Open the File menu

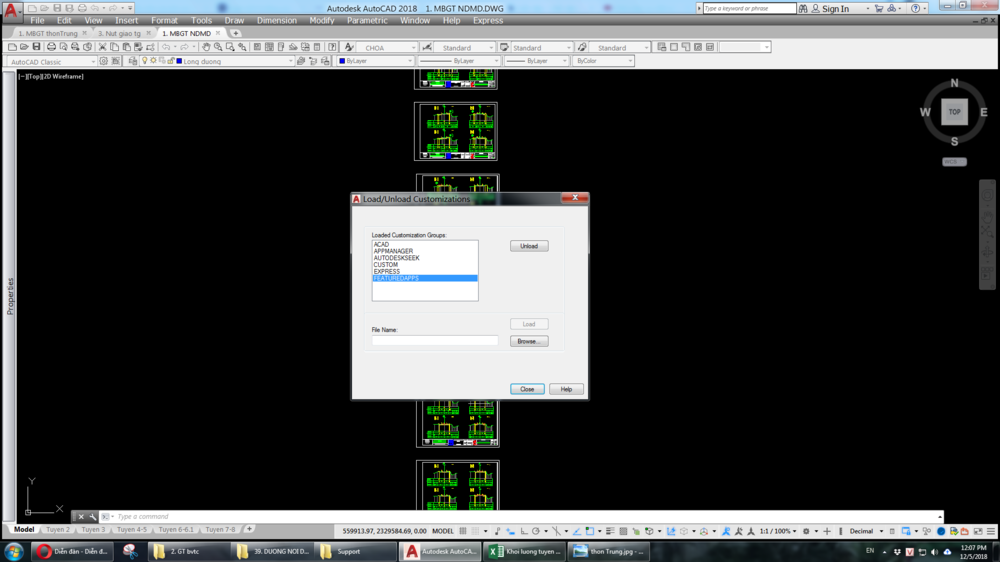(x=37, y=20)
